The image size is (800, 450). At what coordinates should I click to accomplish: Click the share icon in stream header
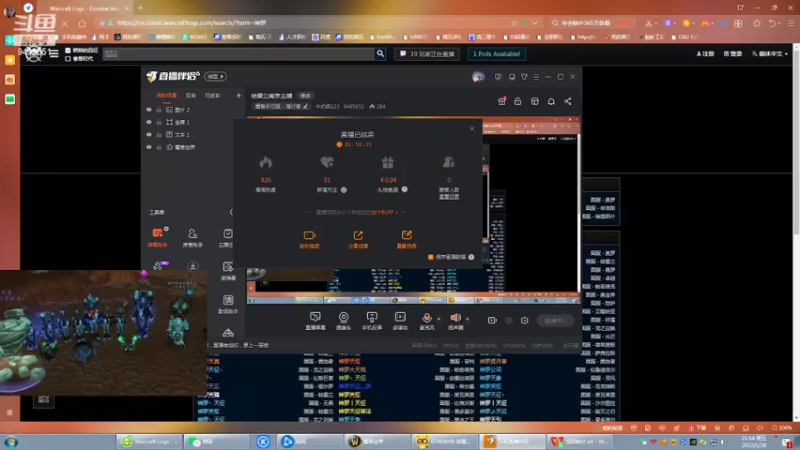[x=568, y=101]
